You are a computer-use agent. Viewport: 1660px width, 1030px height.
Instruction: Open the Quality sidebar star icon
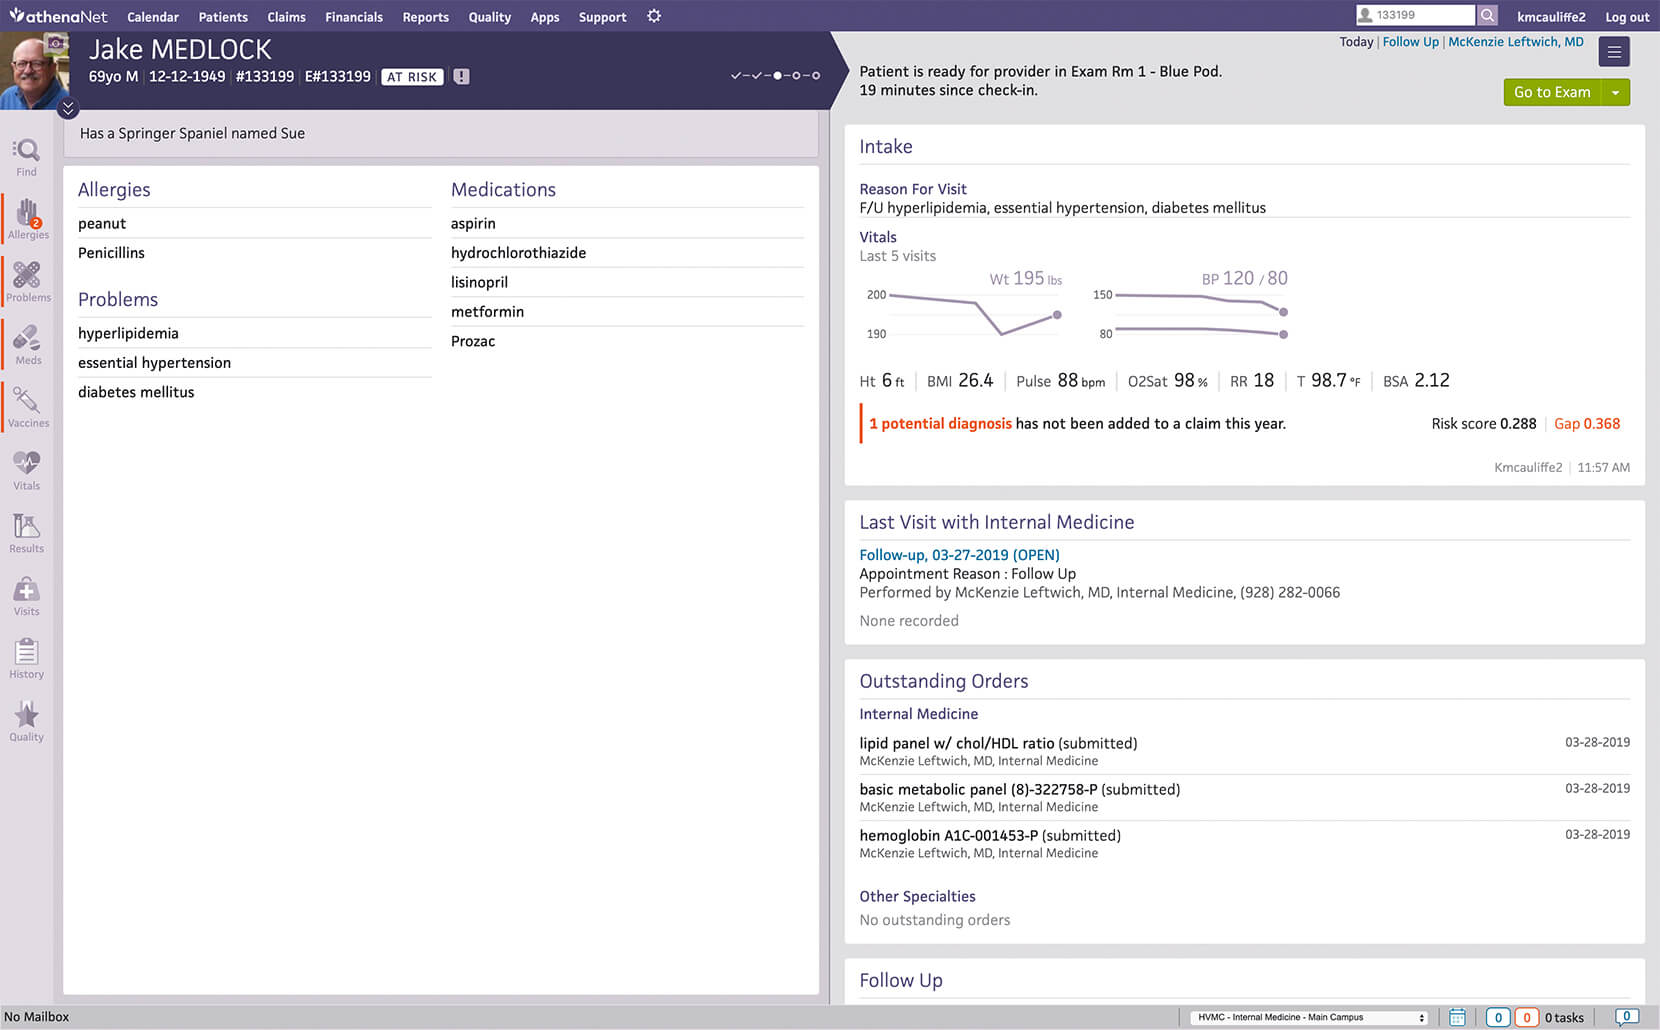click(x=27, y=722)
